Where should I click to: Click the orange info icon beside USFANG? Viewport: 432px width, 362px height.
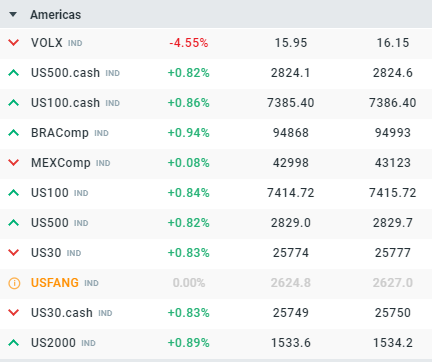(14, 283)
